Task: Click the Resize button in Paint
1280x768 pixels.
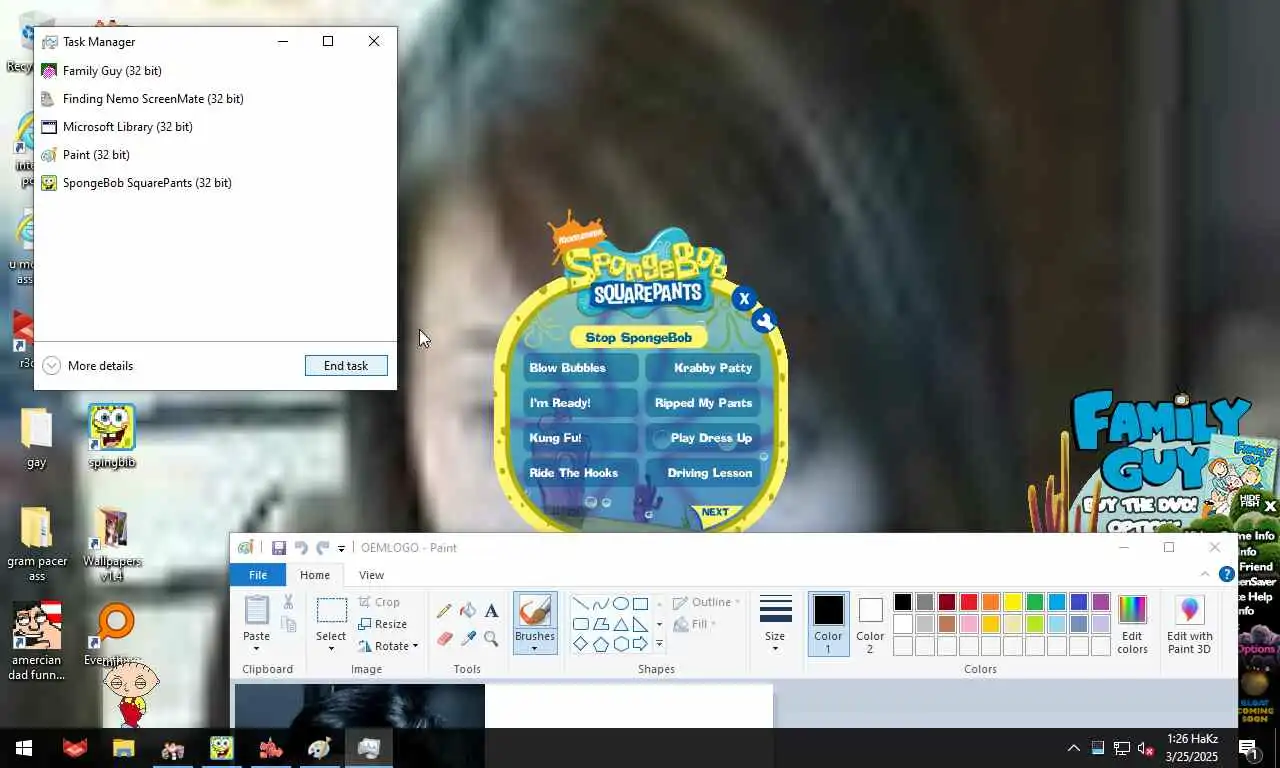Action: point(383,624)
